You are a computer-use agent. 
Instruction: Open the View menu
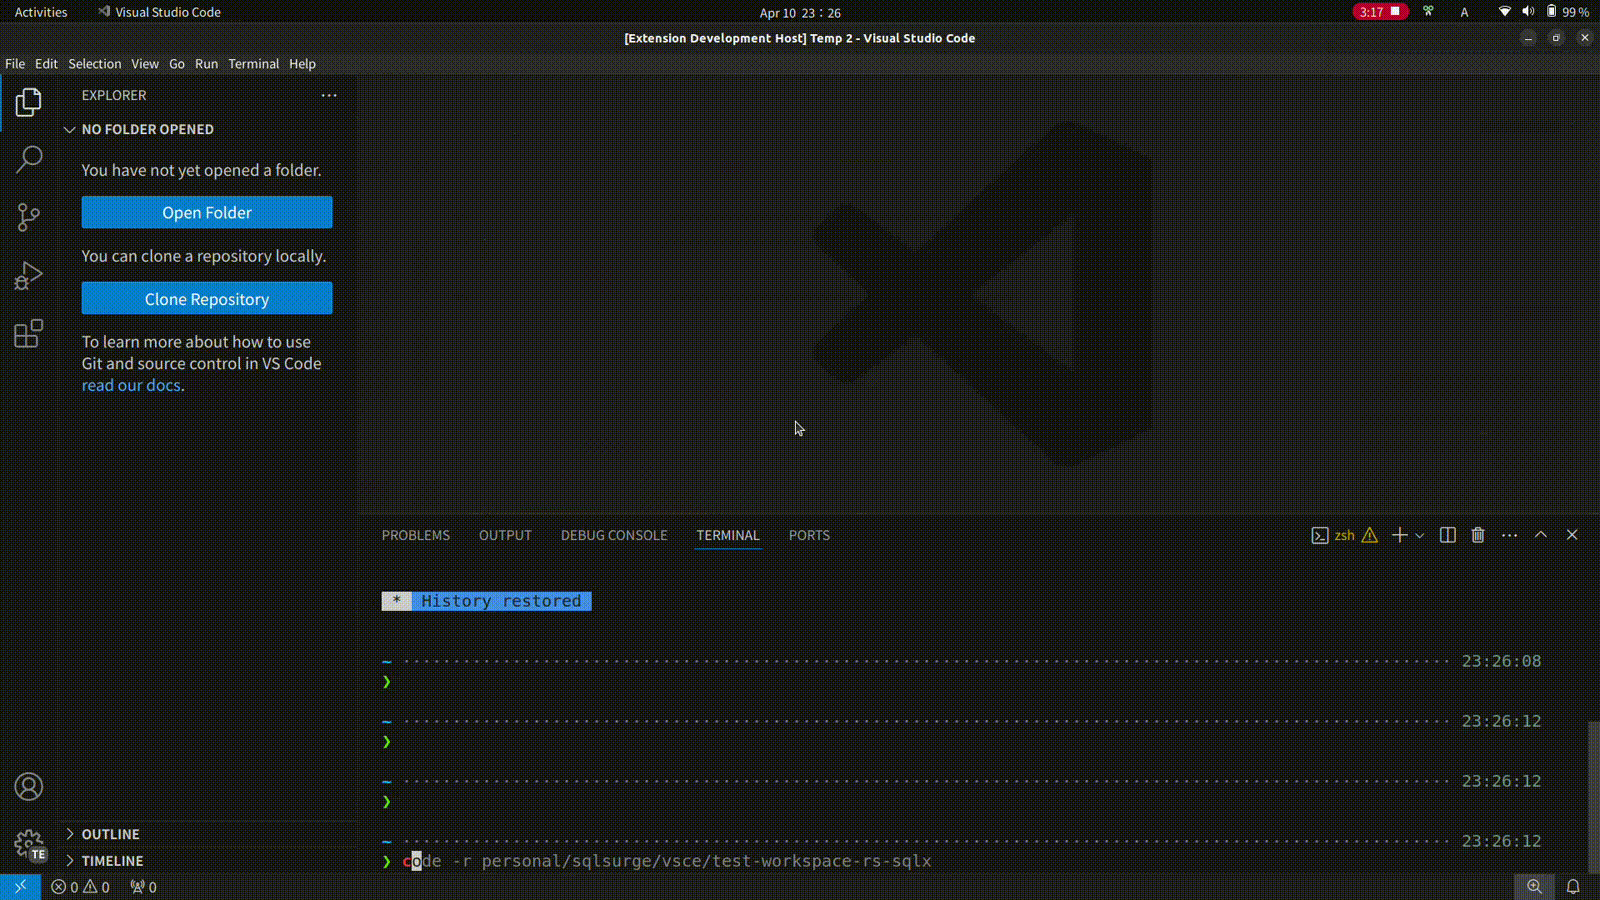[145, 63]
